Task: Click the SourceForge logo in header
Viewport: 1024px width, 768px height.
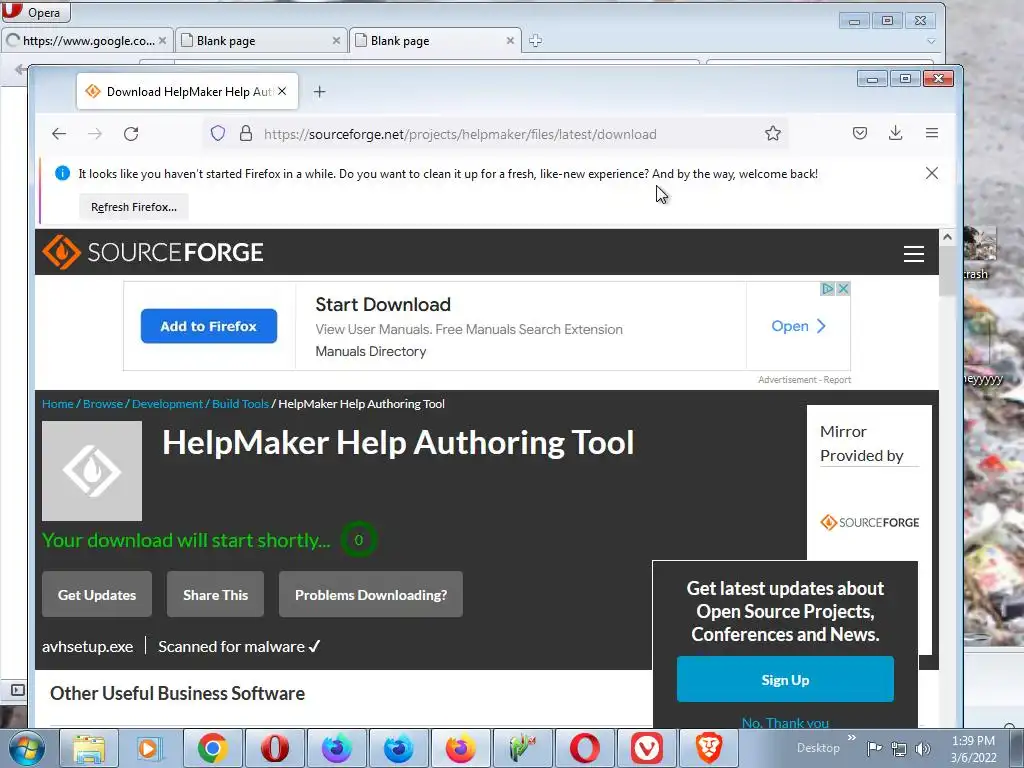Action: [x=153, y=252]
